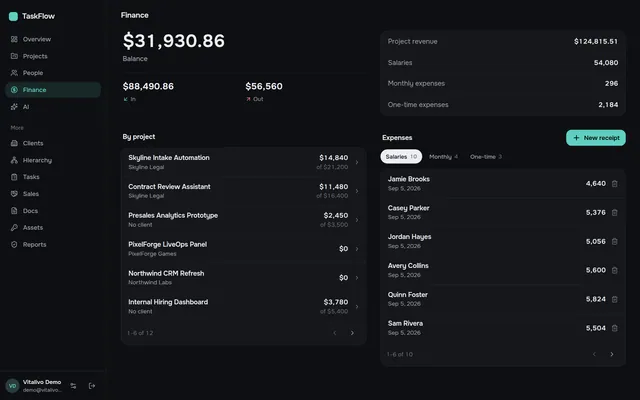This screenshot has width=640, height=400.
Task: Delete Casey Parker salary entry
Action: click(615, 213)
